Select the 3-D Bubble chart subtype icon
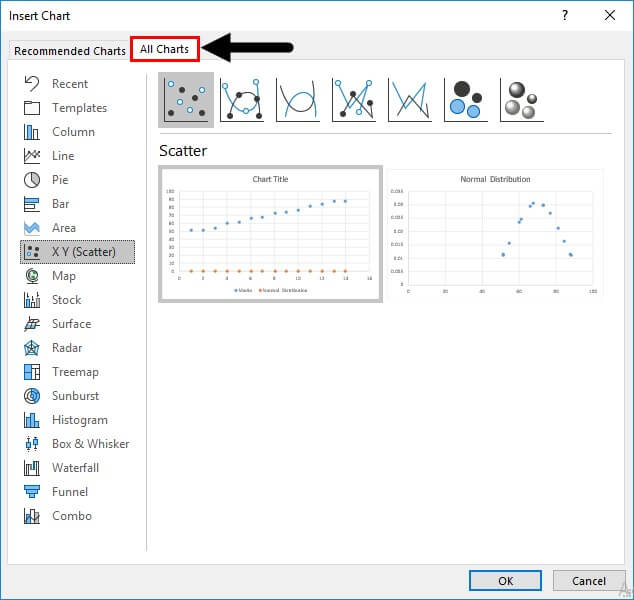Image resolution: width=634 pixels, height=600 pixels. [x=522, y=100]
